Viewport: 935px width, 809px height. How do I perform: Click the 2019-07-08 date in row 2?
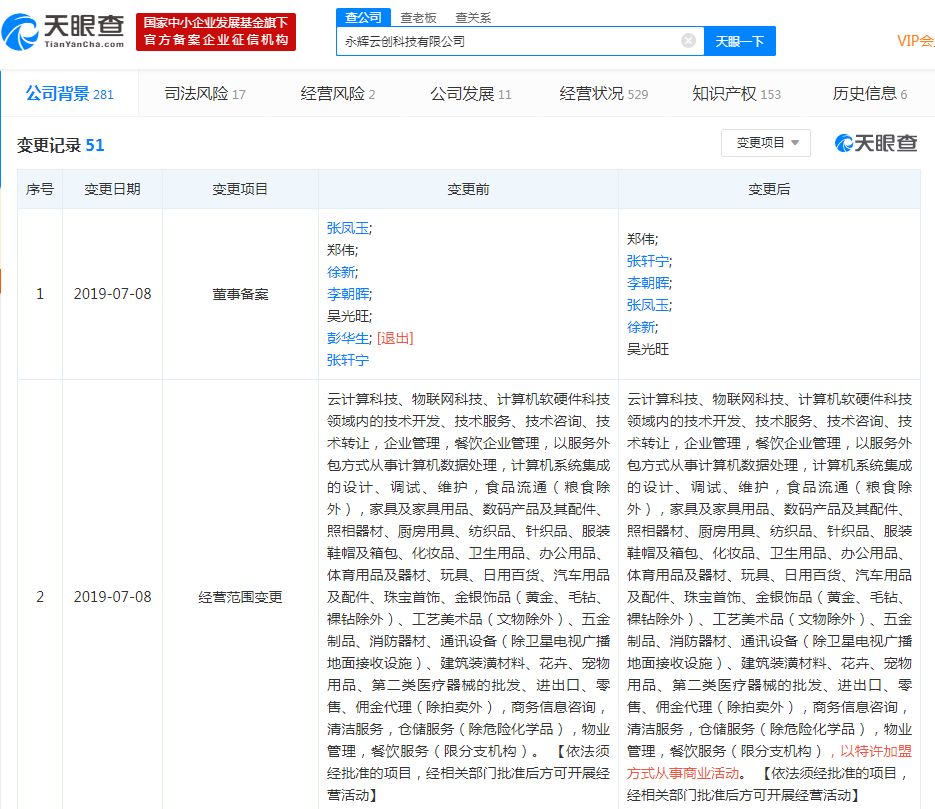point(112,597)
